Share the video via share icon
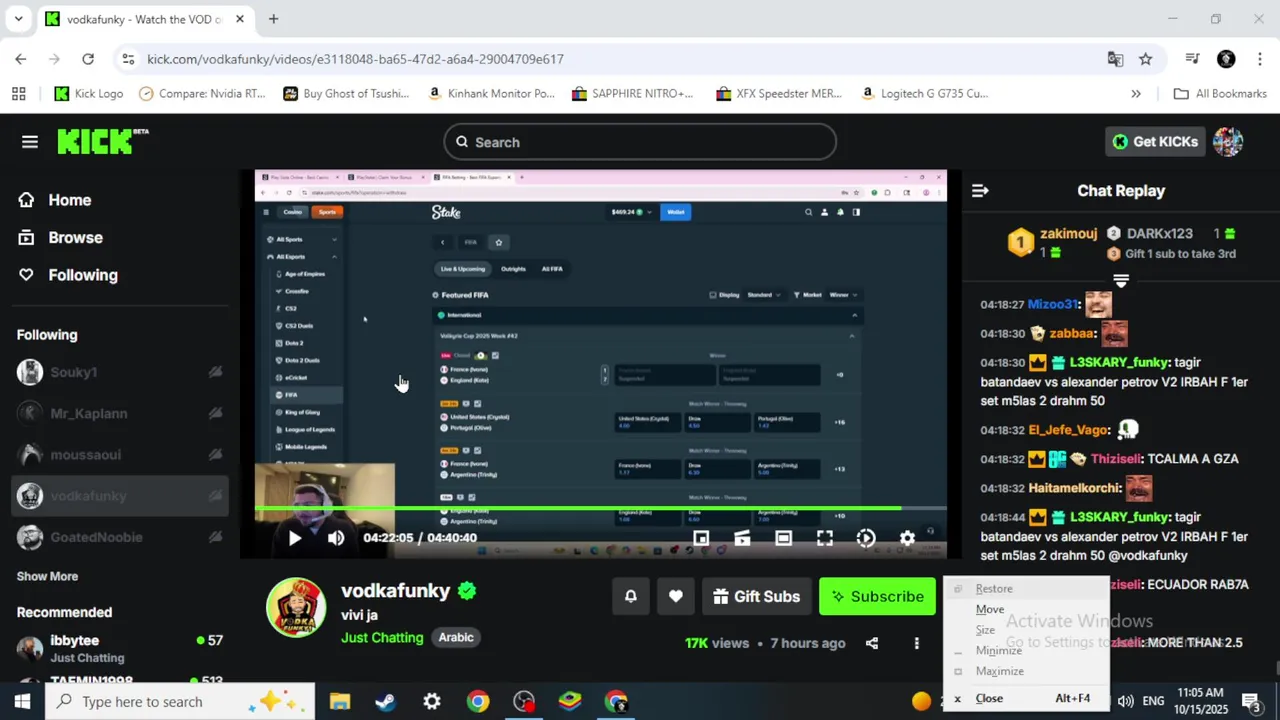This screenshot has height=720, width=1280. pos(872,643)
